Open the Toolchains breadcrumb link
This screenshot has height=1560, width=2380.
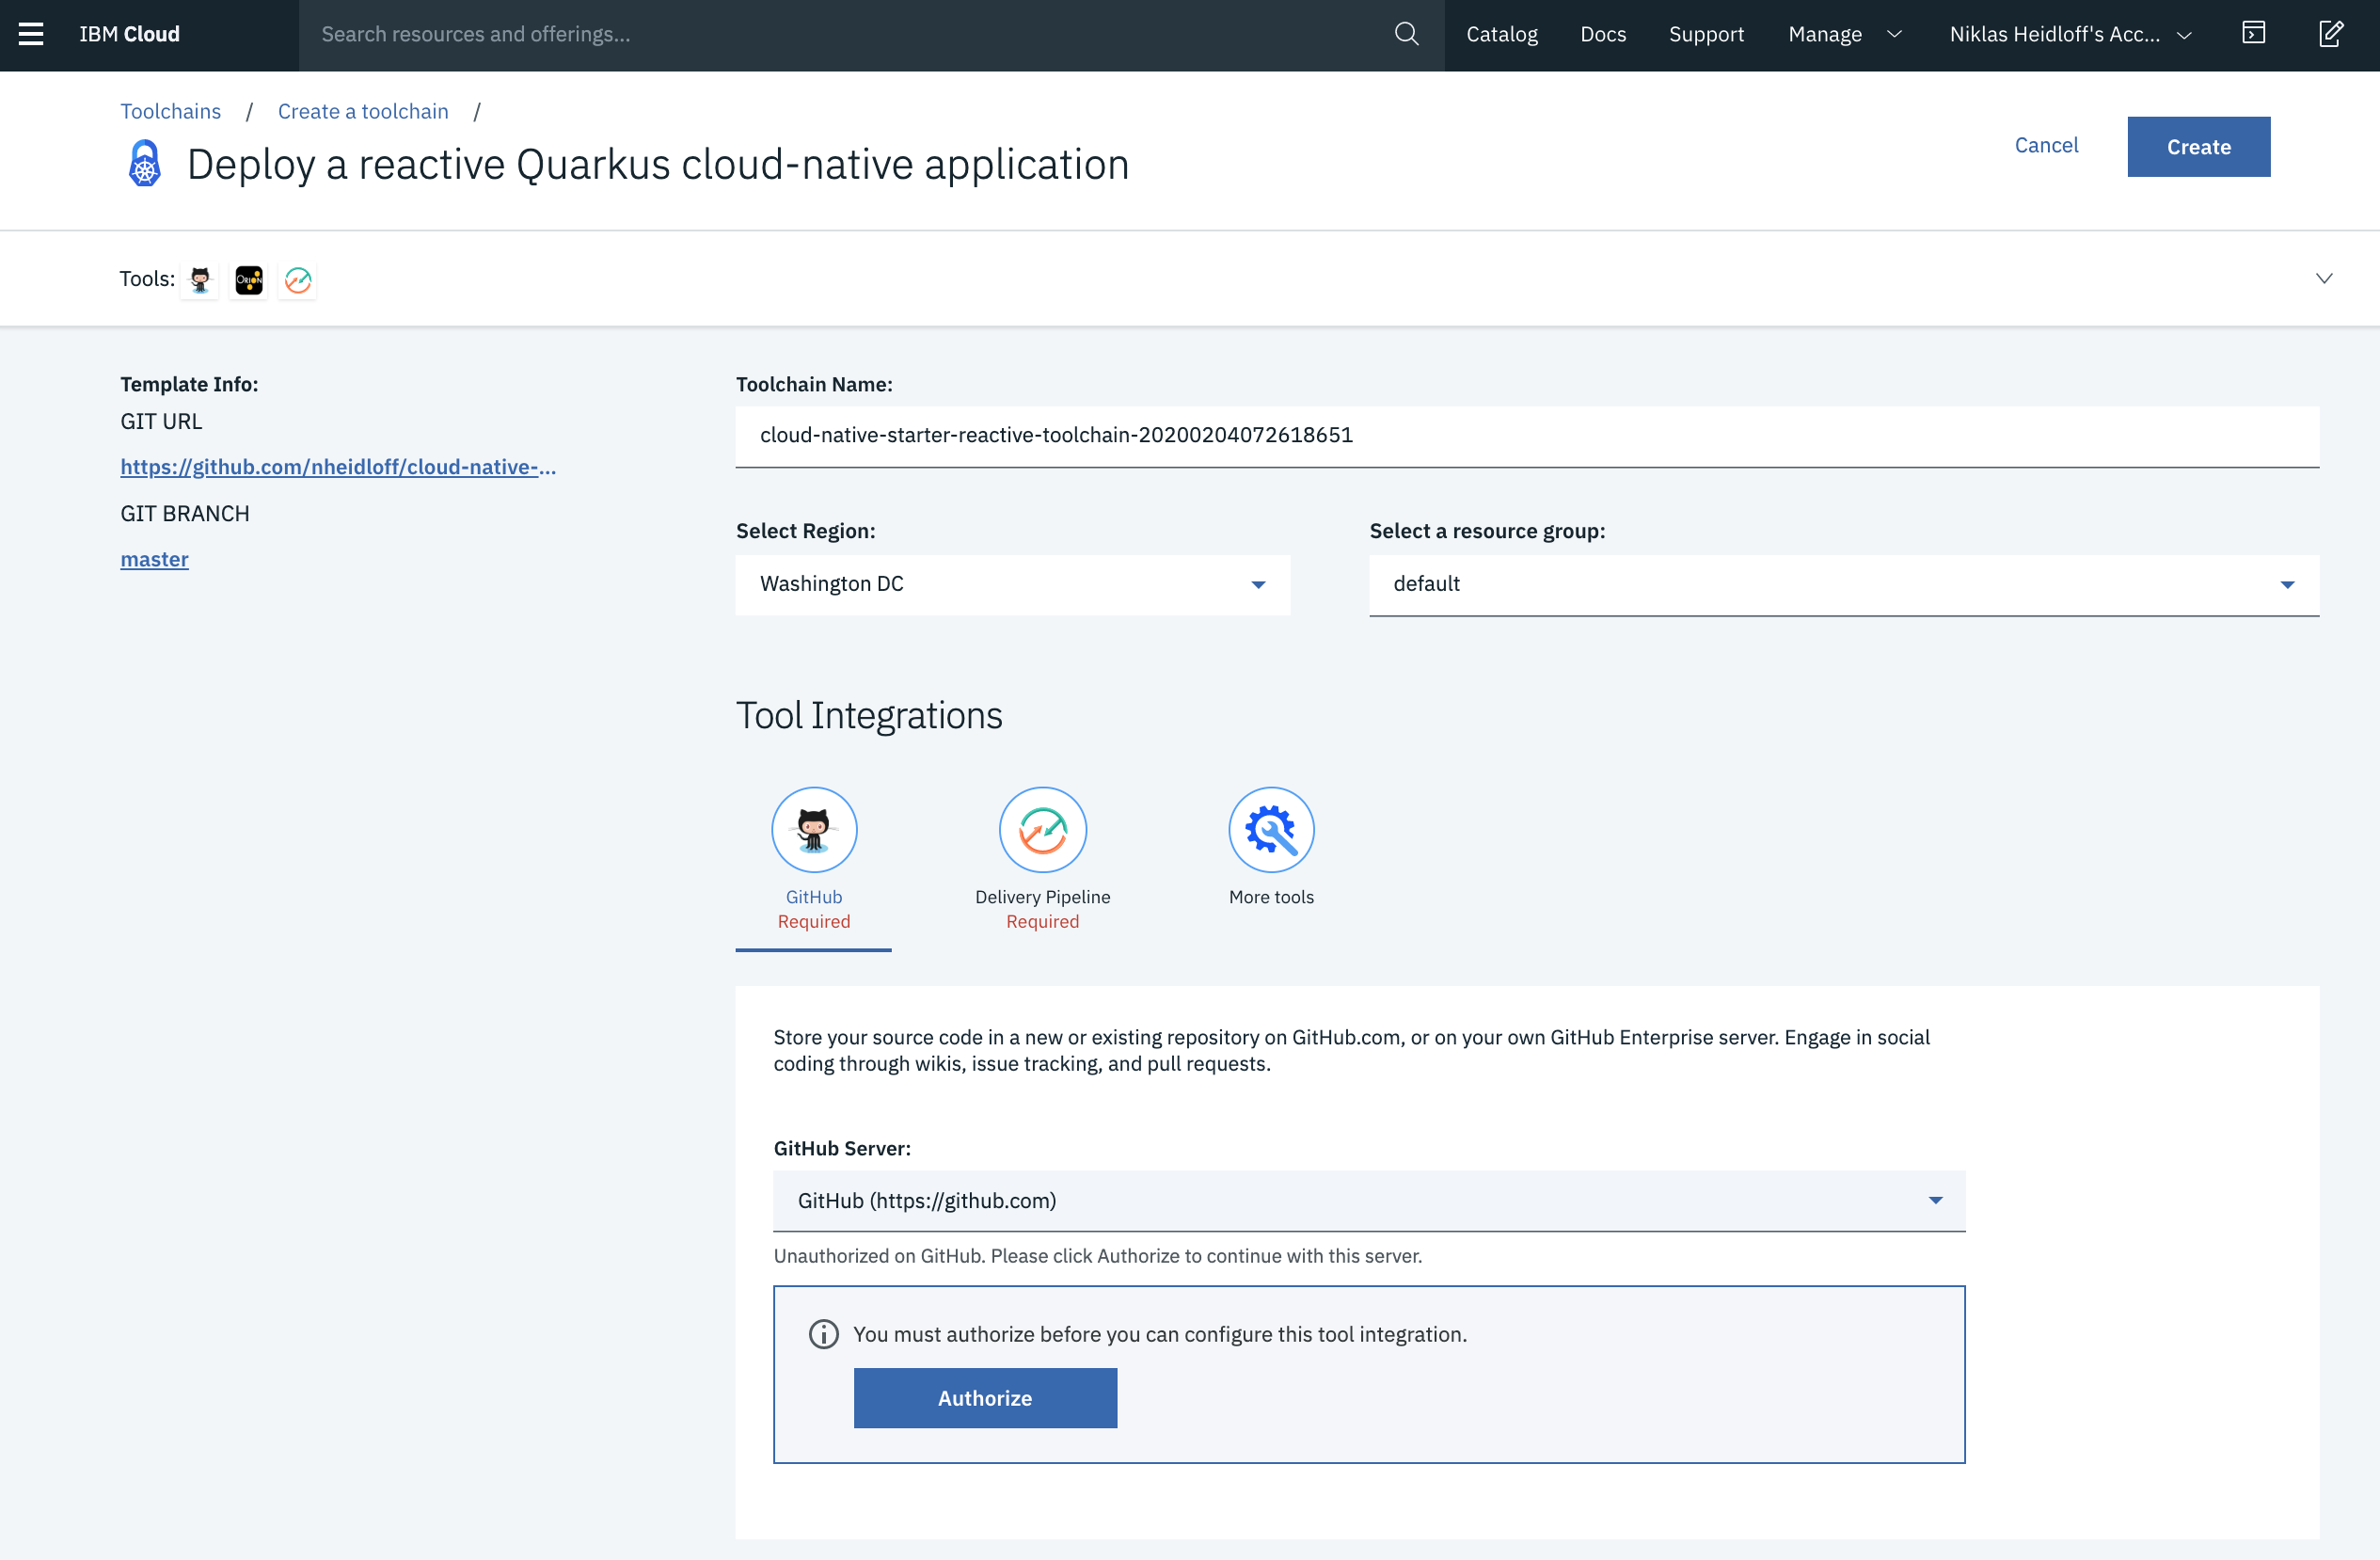click(171, 111)
